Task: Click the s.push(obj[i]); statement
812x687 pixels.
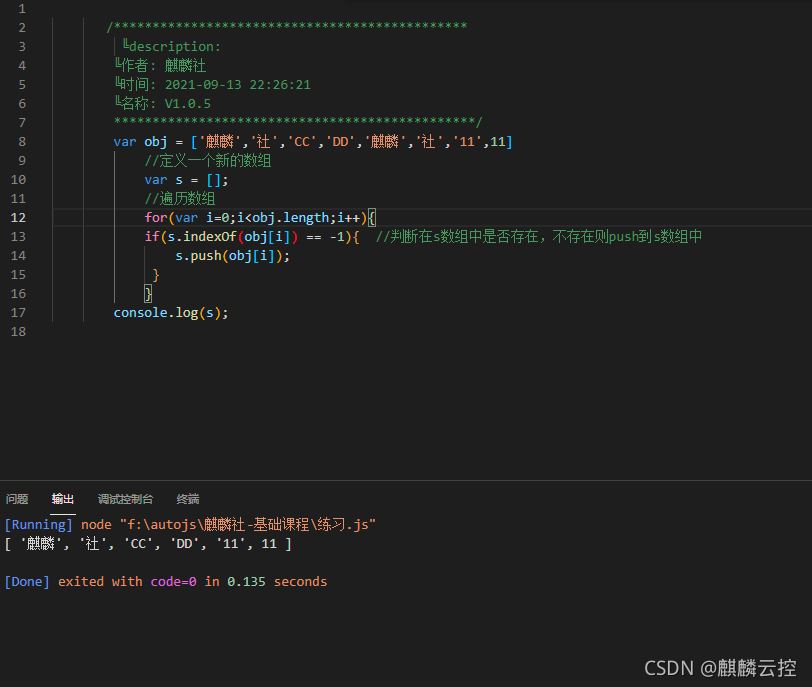Action: pyautogui.click(x=233, y=256)
